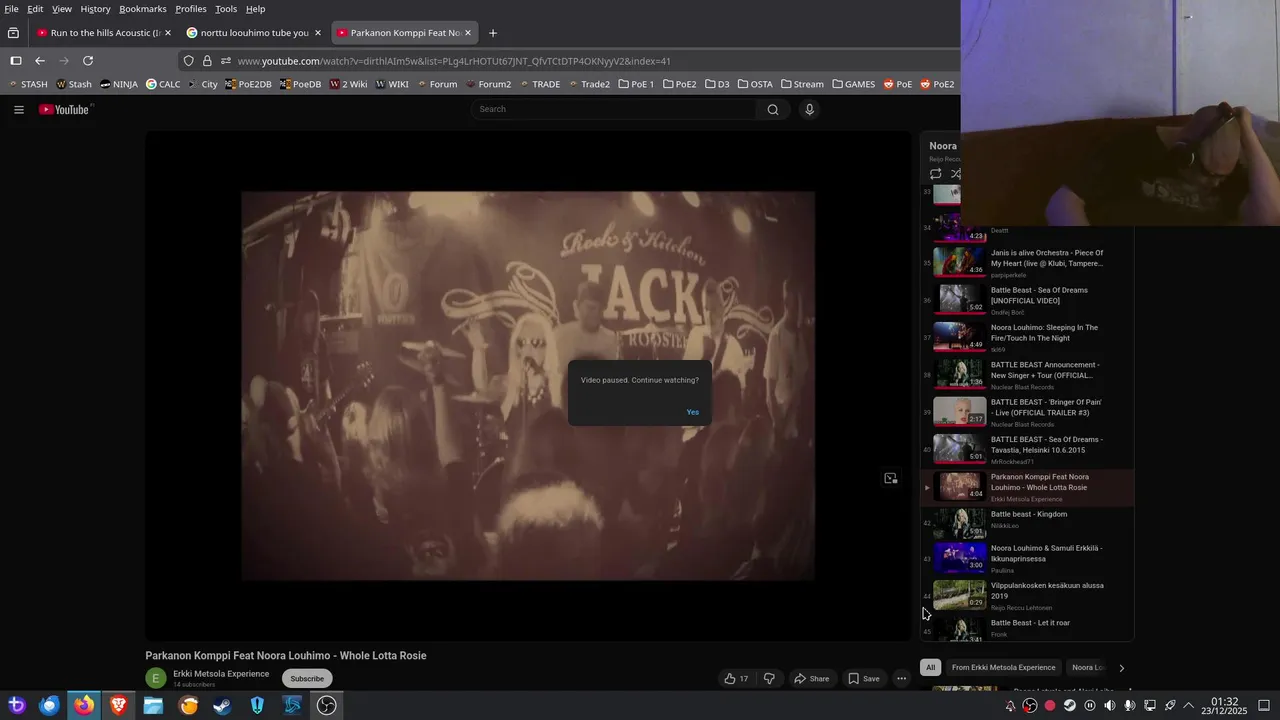The width and height of the screenshot is (1280, 720).
Task: Open the NINJA bookmark
Action: pos(119,84)
